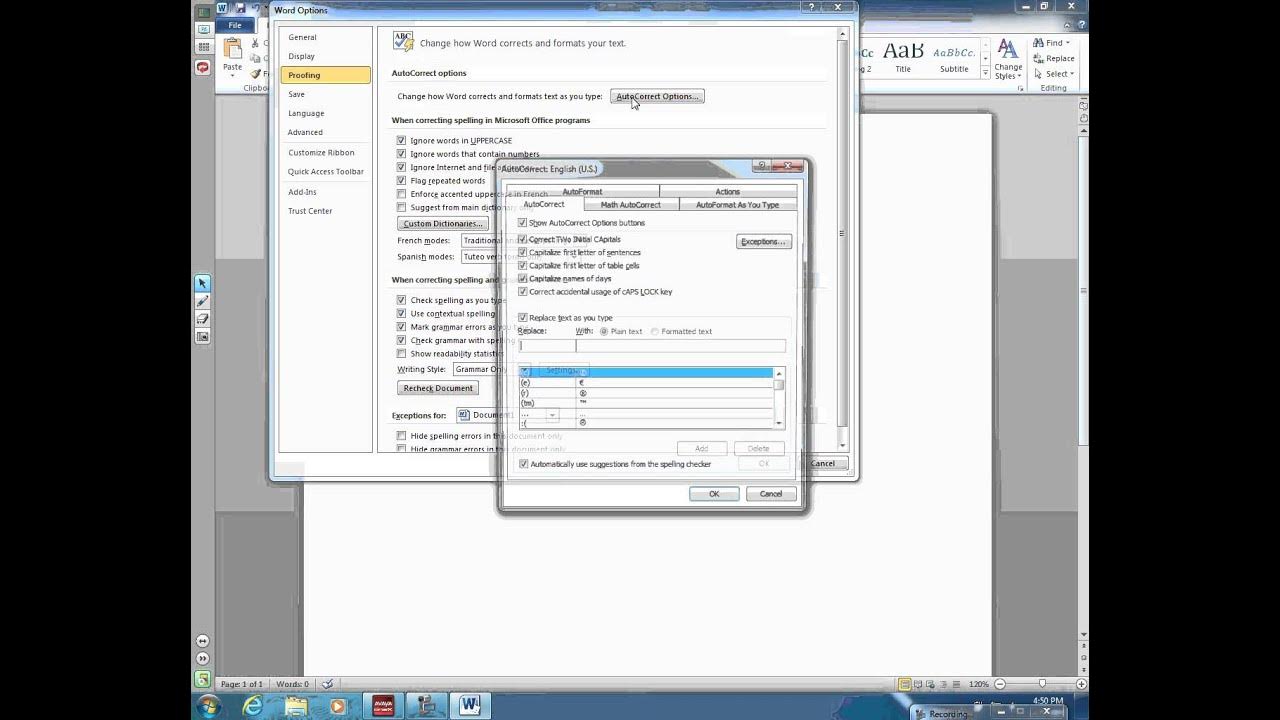1280x720 pixels.
Task: Open Windows Explorer folder on taskbar
Action: point(298,705)
